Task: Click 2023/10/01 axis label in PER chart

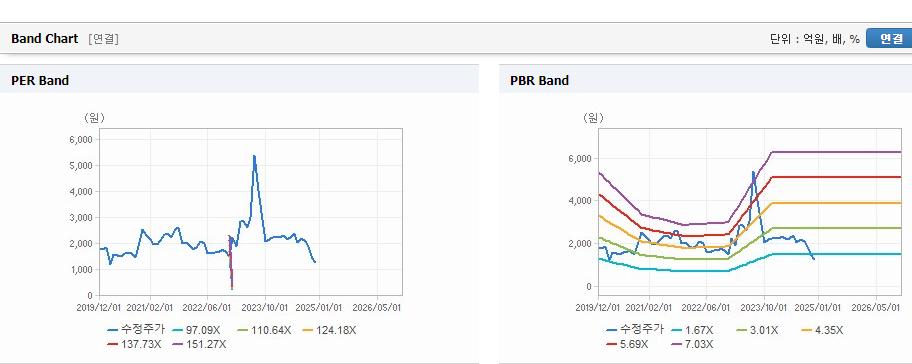Action: (265, 308)
